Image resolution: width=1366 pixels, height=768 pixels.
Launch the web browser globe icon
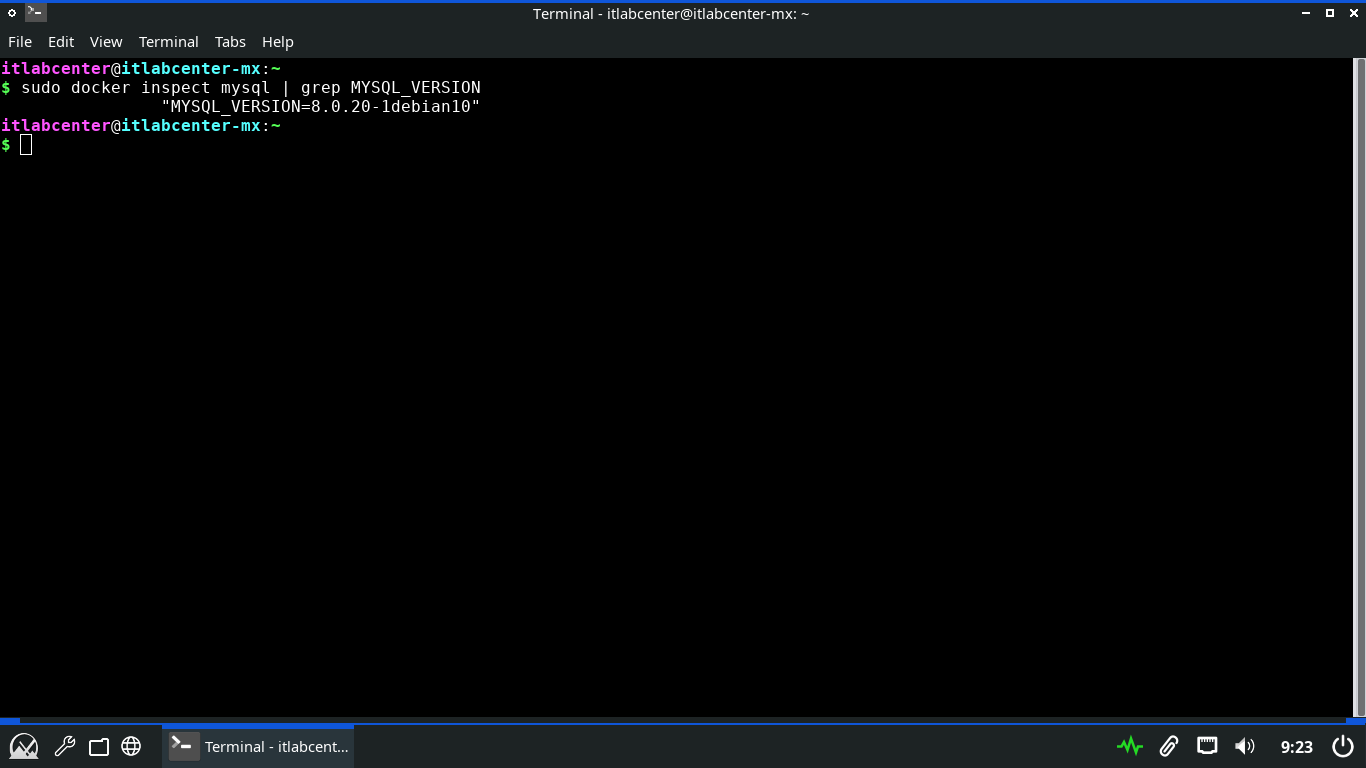point(131,746)
